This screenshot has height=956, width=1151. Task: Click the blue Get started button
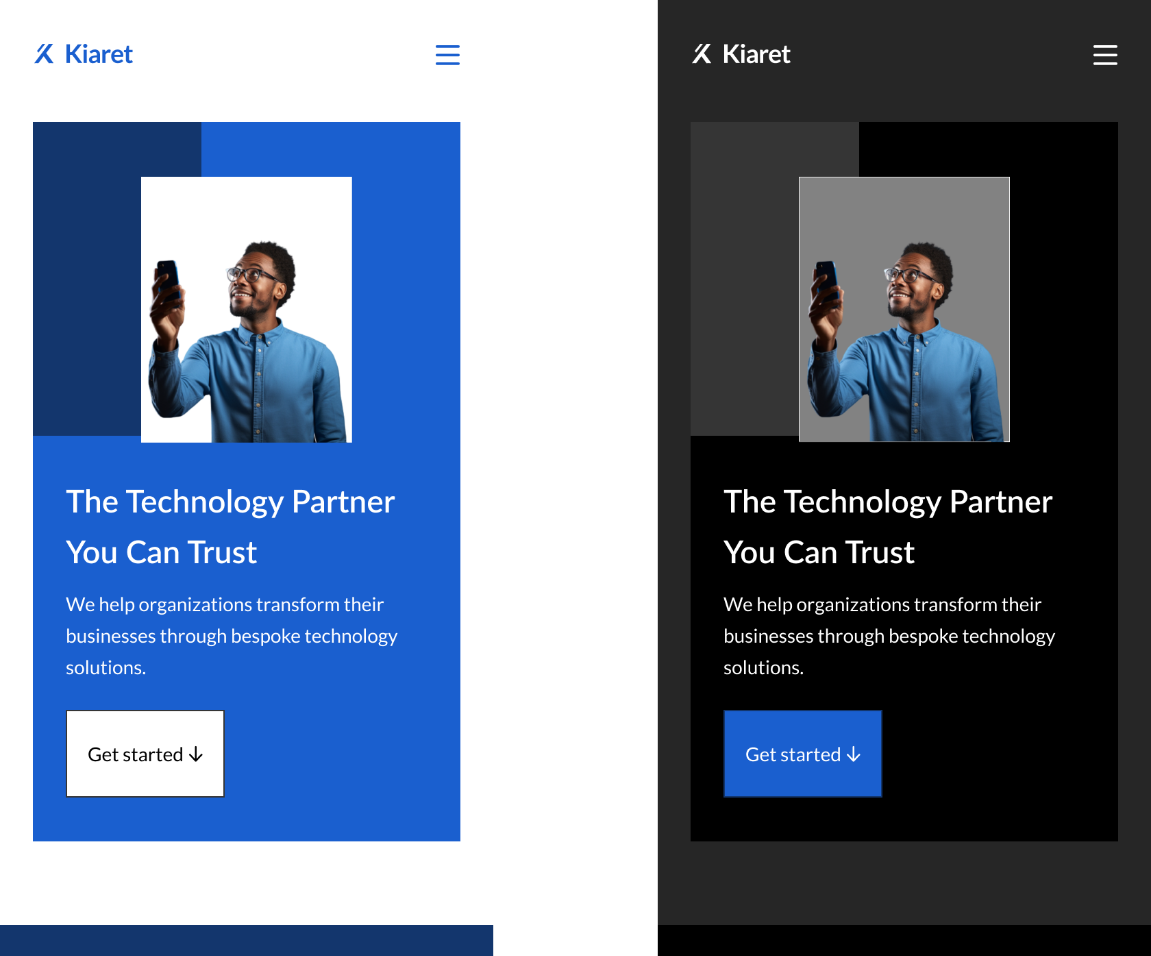click(802, 753)
